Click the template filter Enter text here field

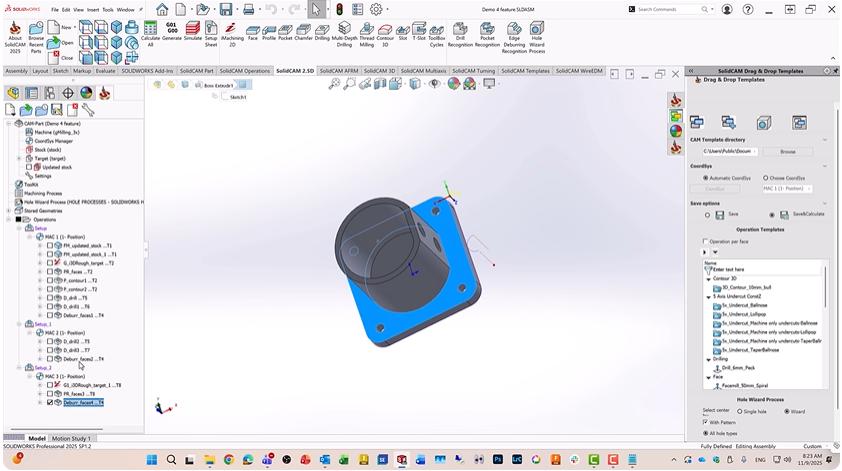pos(763,270)
